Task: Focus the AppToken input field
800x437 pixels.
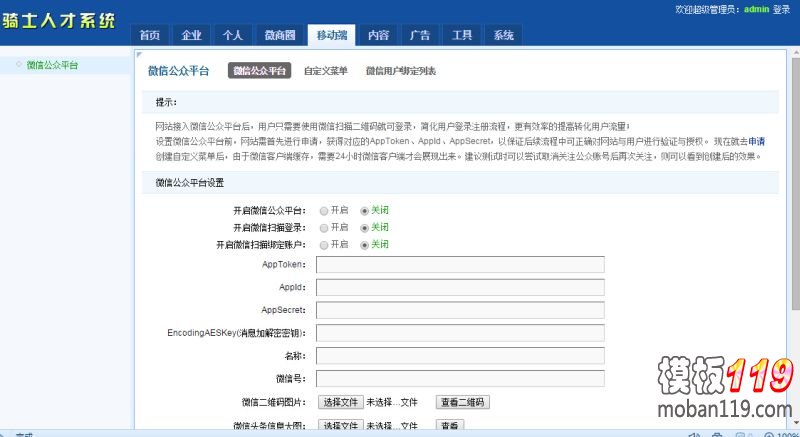Action: [x=460, y=265]
